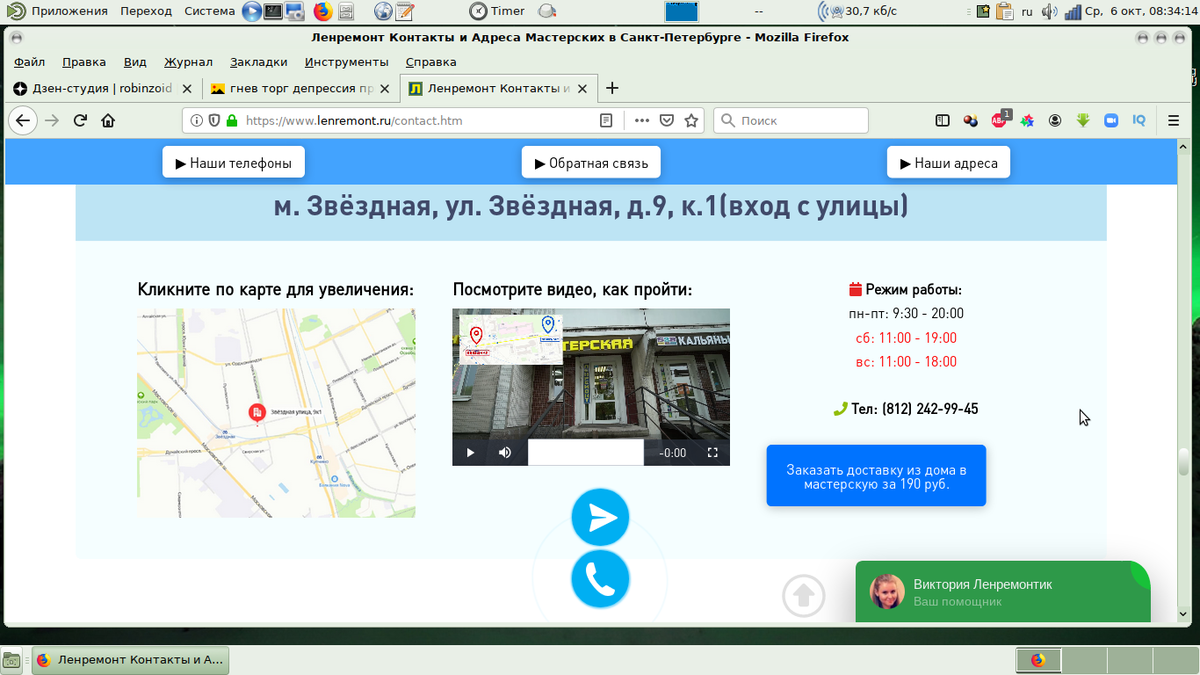
Task: Open Adblock Plus extension
Action: (x=1000, y=119)
